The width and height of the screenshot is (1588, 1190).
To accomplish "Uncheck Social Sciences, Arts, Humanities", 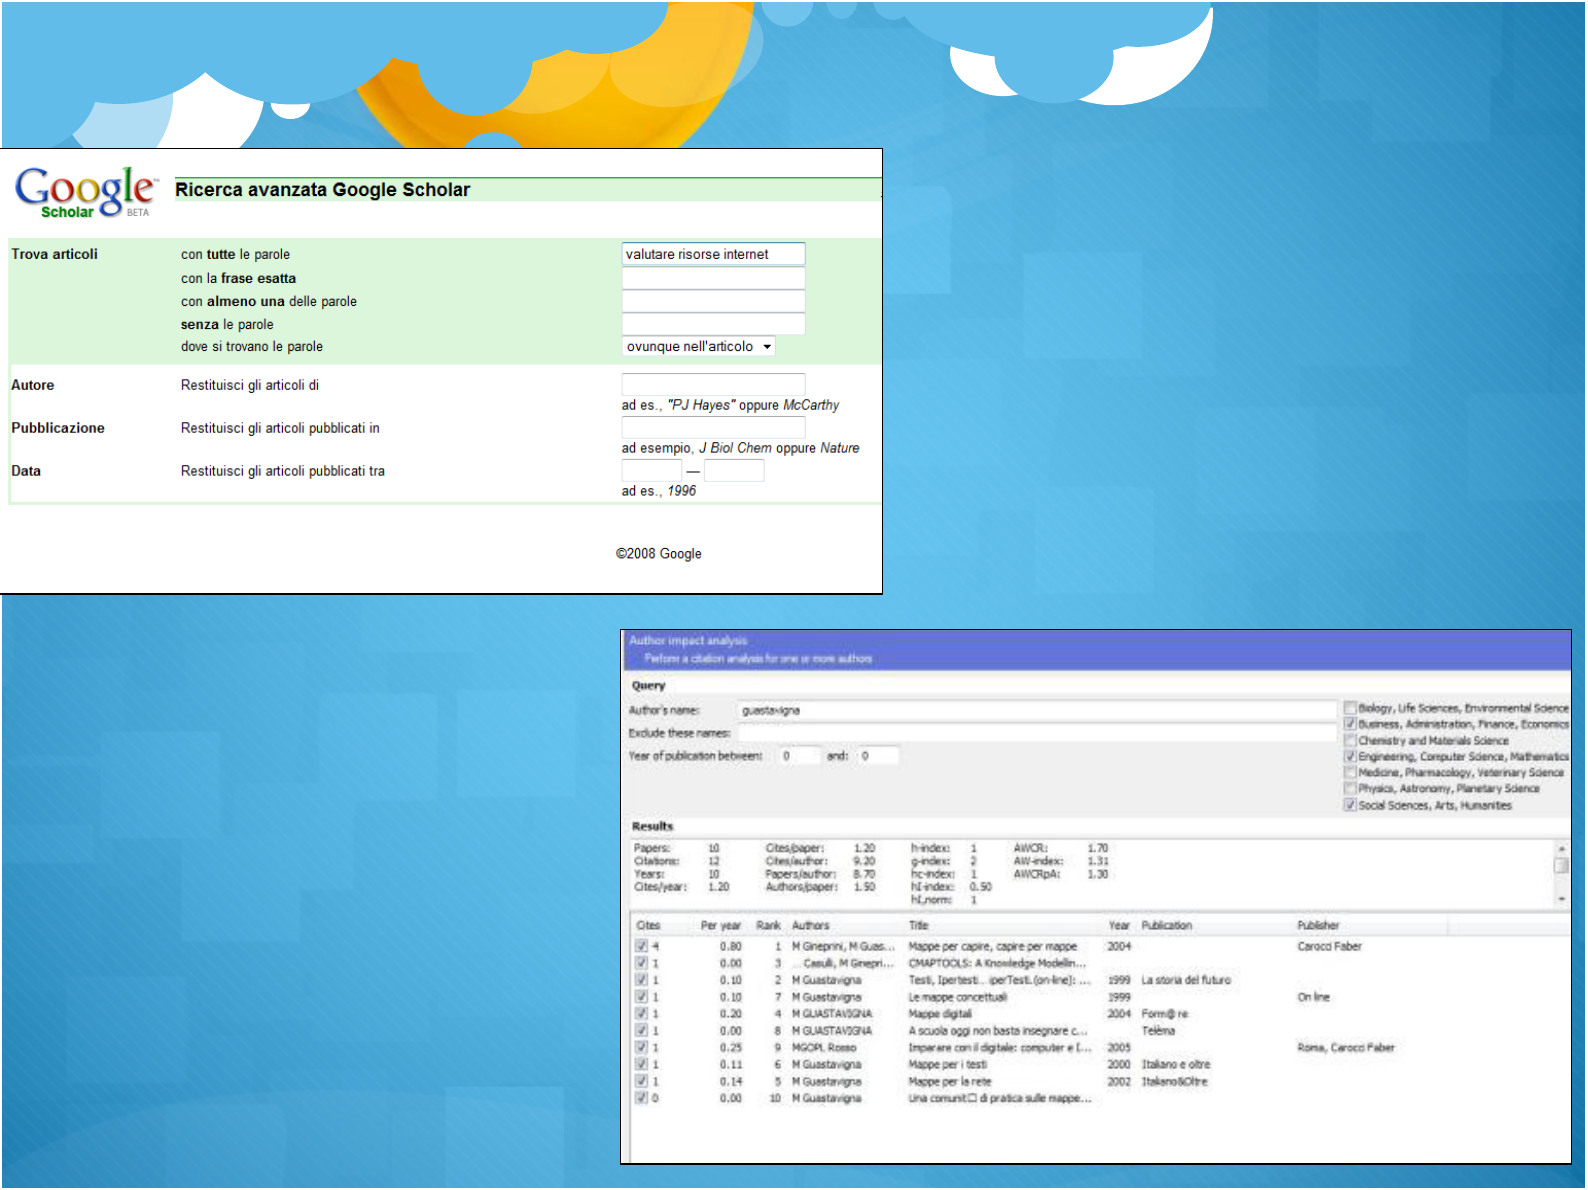I will click(x=1350, y=805).
